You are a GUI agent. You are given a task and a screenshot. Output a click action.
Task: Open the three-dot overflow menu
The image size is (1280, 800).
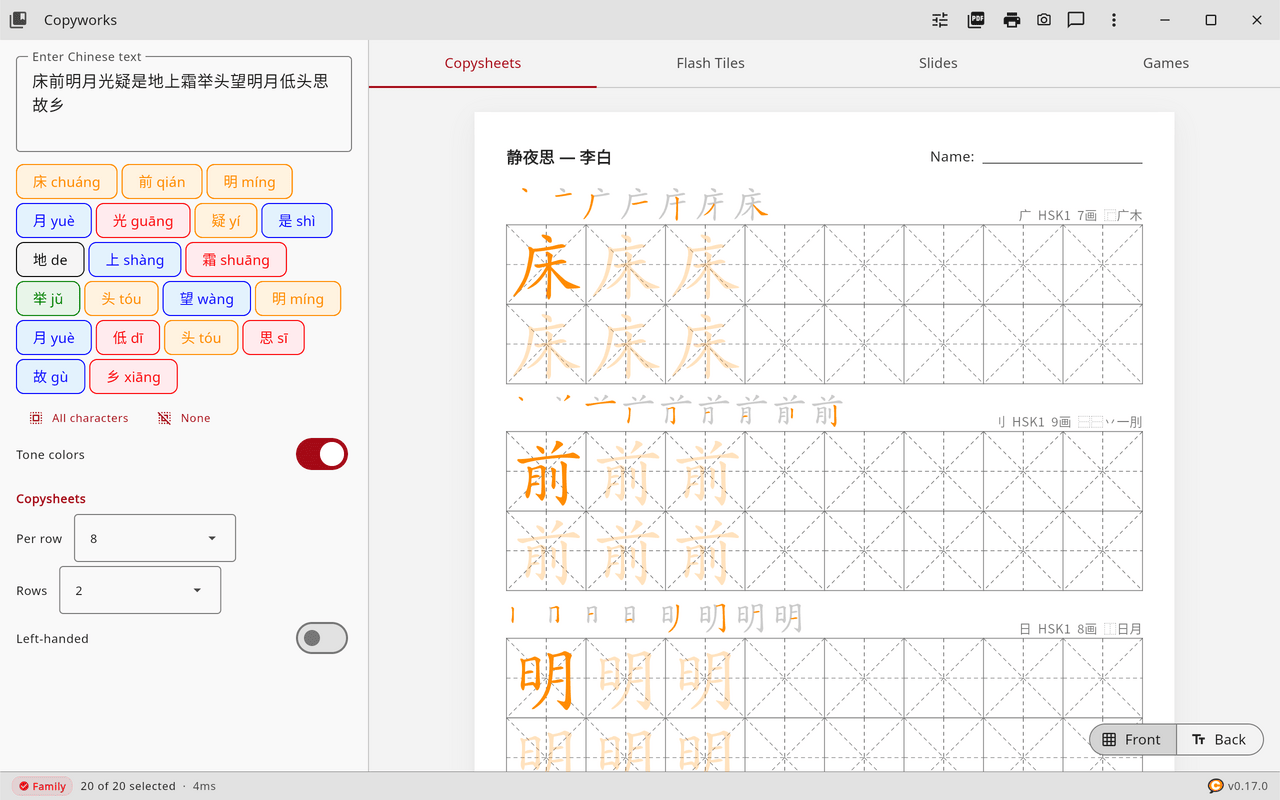coord(1114,20)
